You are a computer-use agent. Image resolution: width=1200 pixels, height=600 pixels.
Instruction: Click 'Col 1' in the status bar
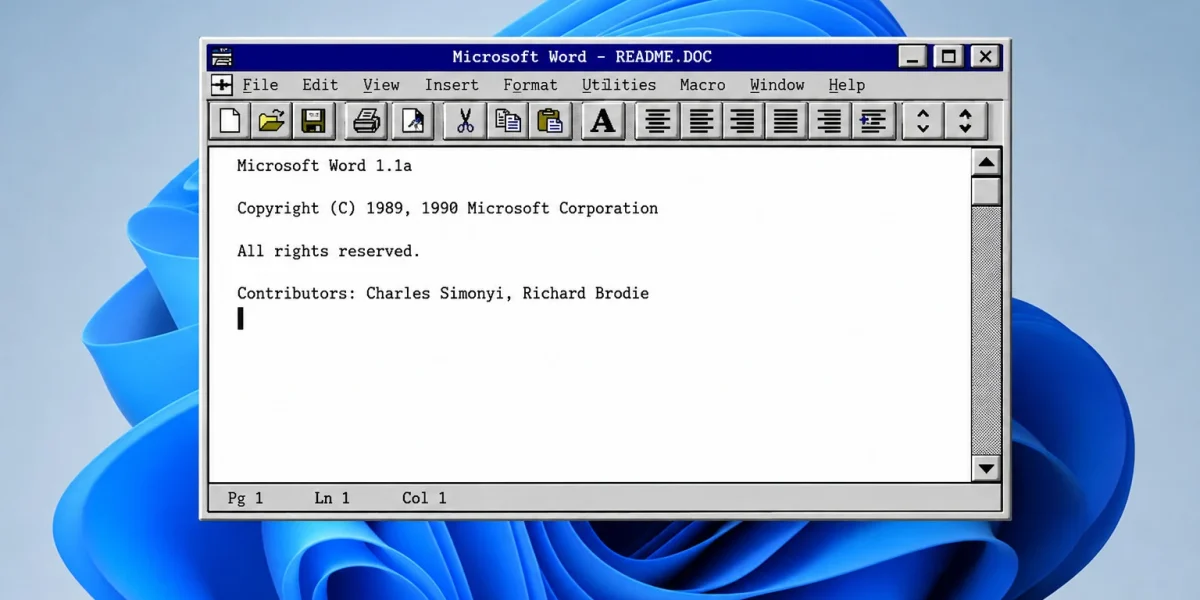click(x=424, y=498)
